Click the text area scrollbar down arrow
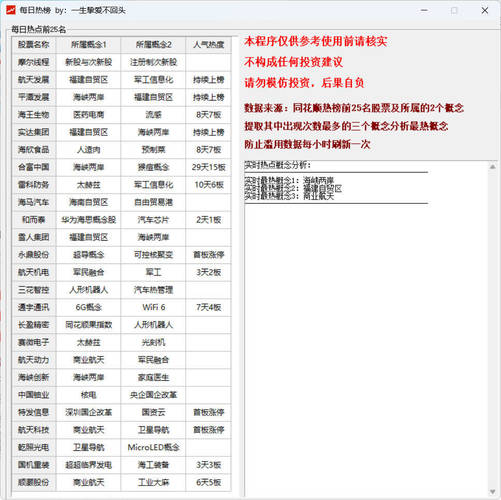The image size is (501, 500). (492, 492)
